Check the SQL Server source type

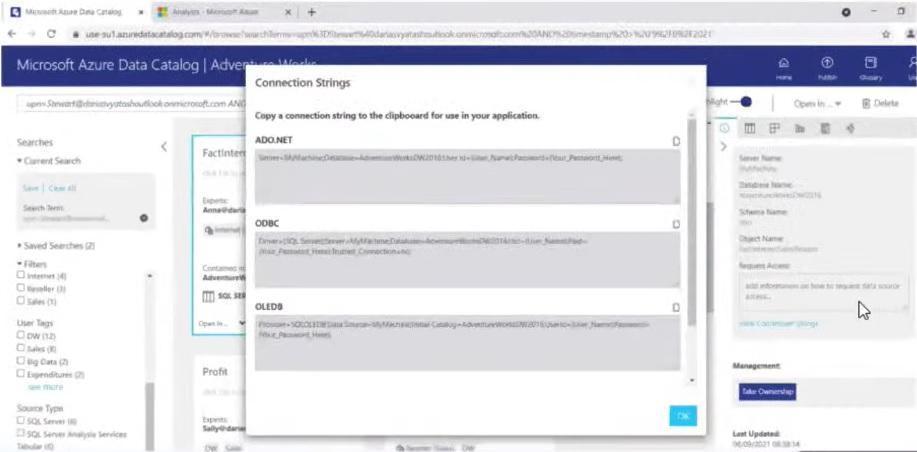21,420
